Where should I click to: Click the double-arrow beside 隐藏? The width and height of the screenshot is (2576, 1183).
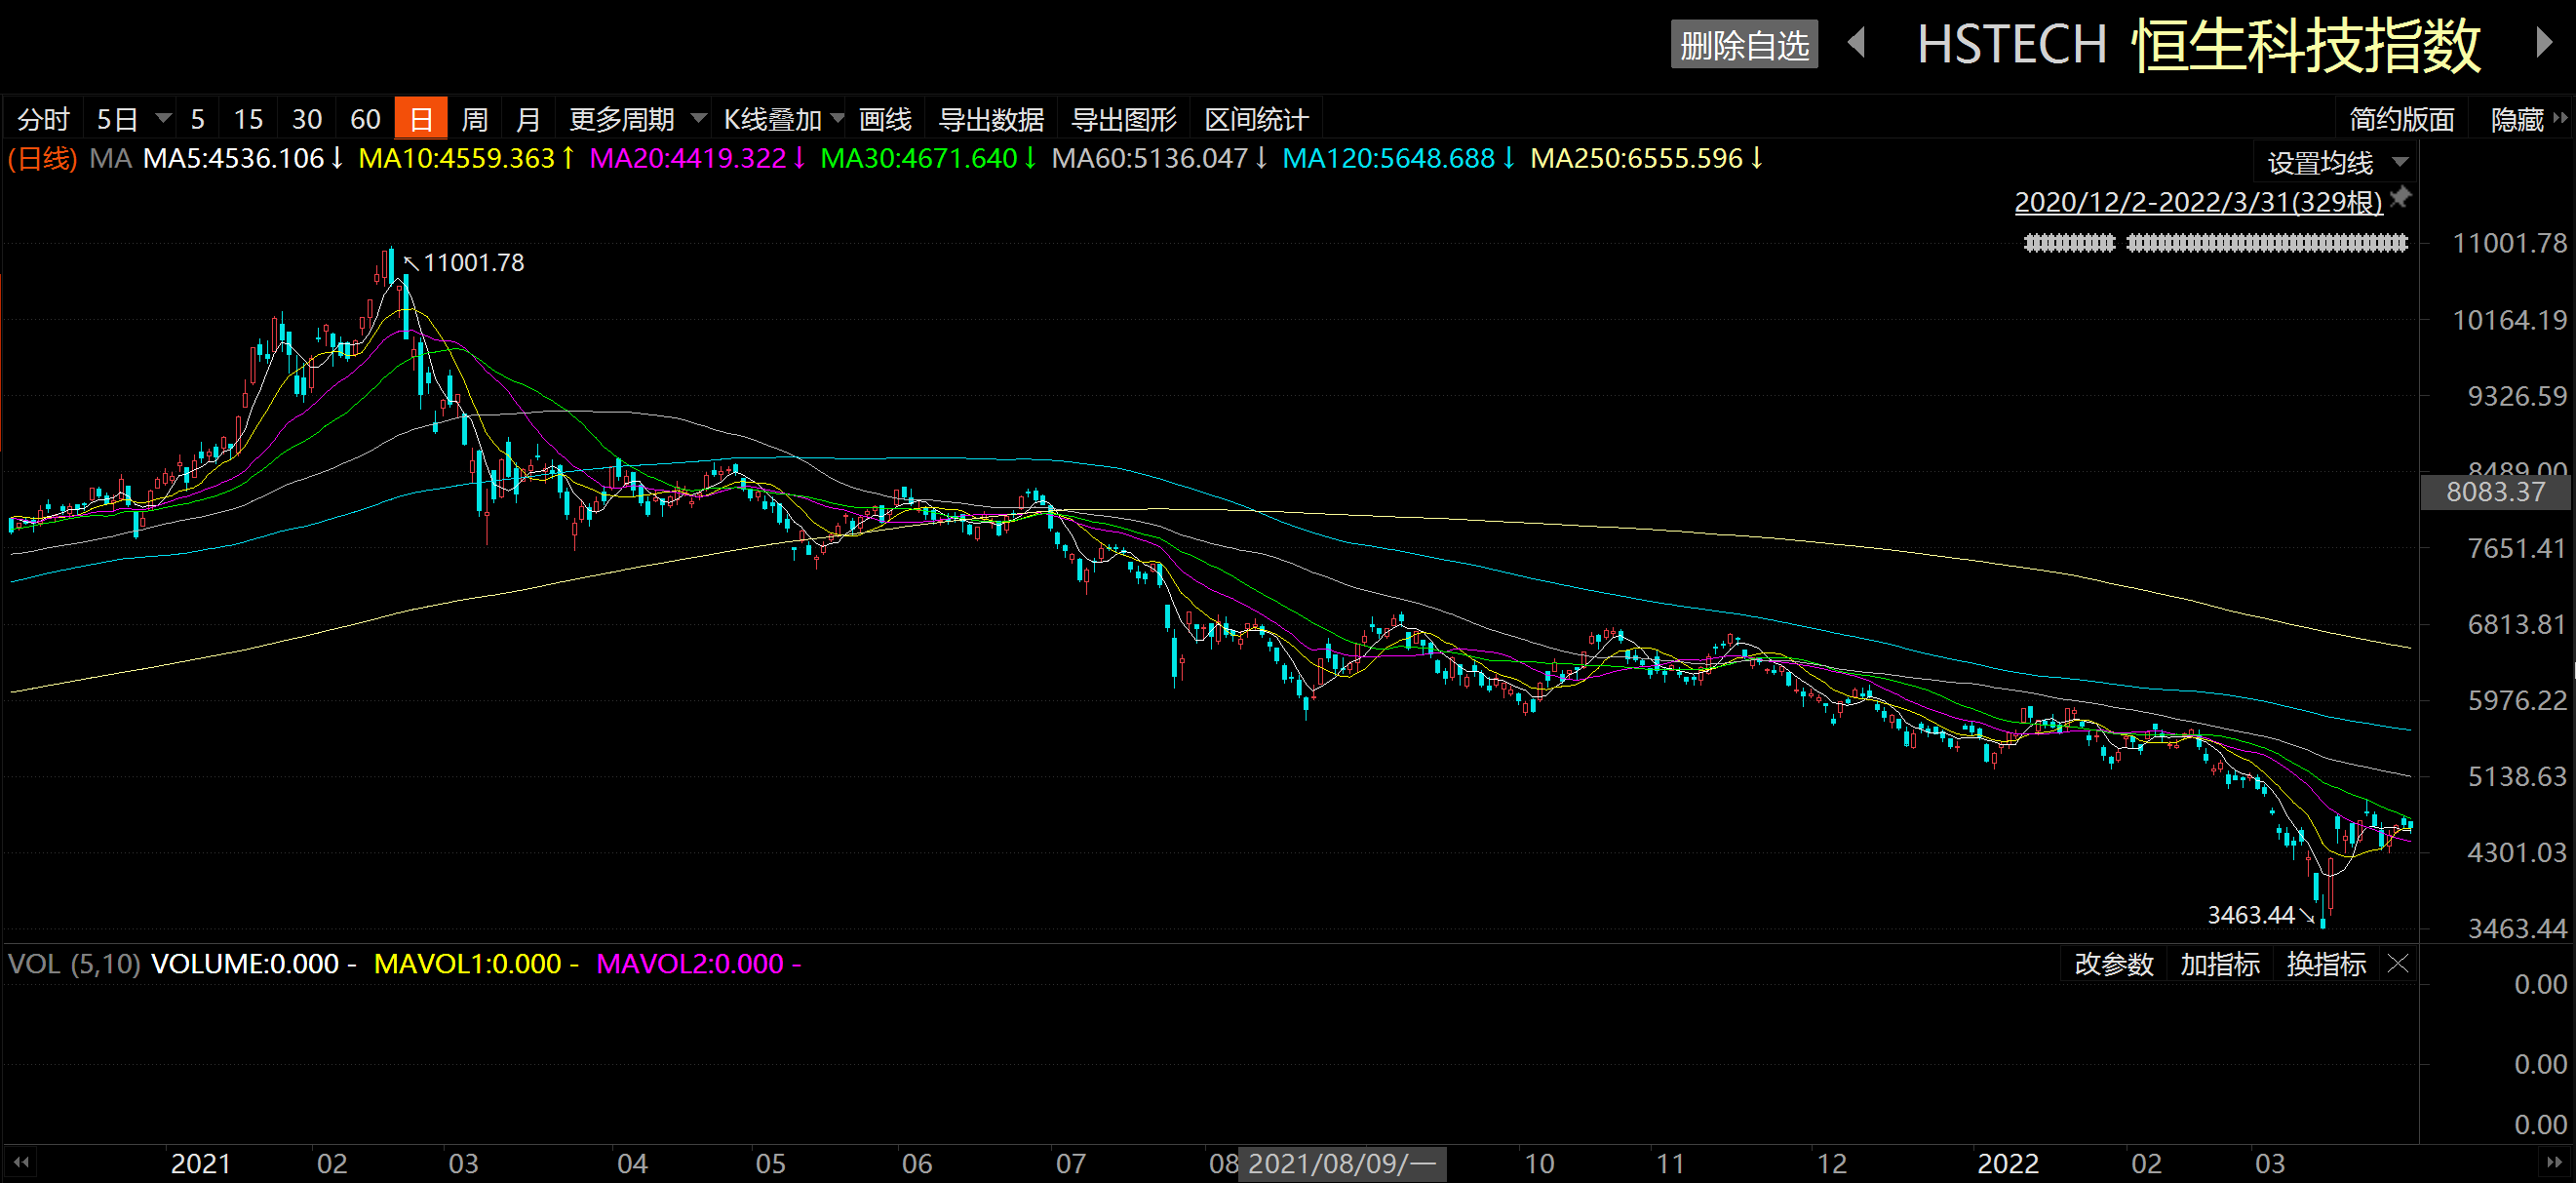point(2560,119)
